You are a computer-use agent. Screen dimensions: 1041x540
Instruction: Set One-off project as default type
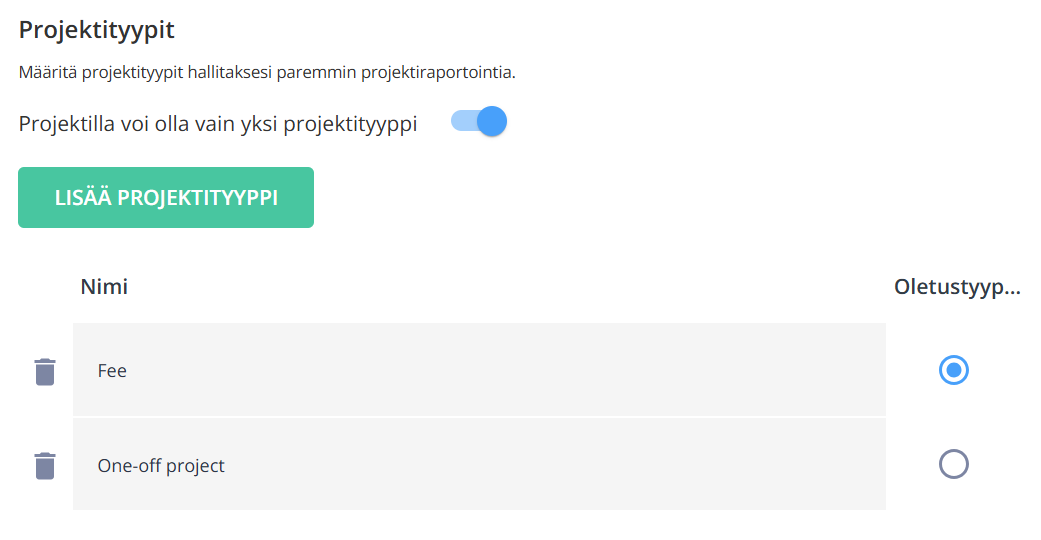[x=953, y=464]
